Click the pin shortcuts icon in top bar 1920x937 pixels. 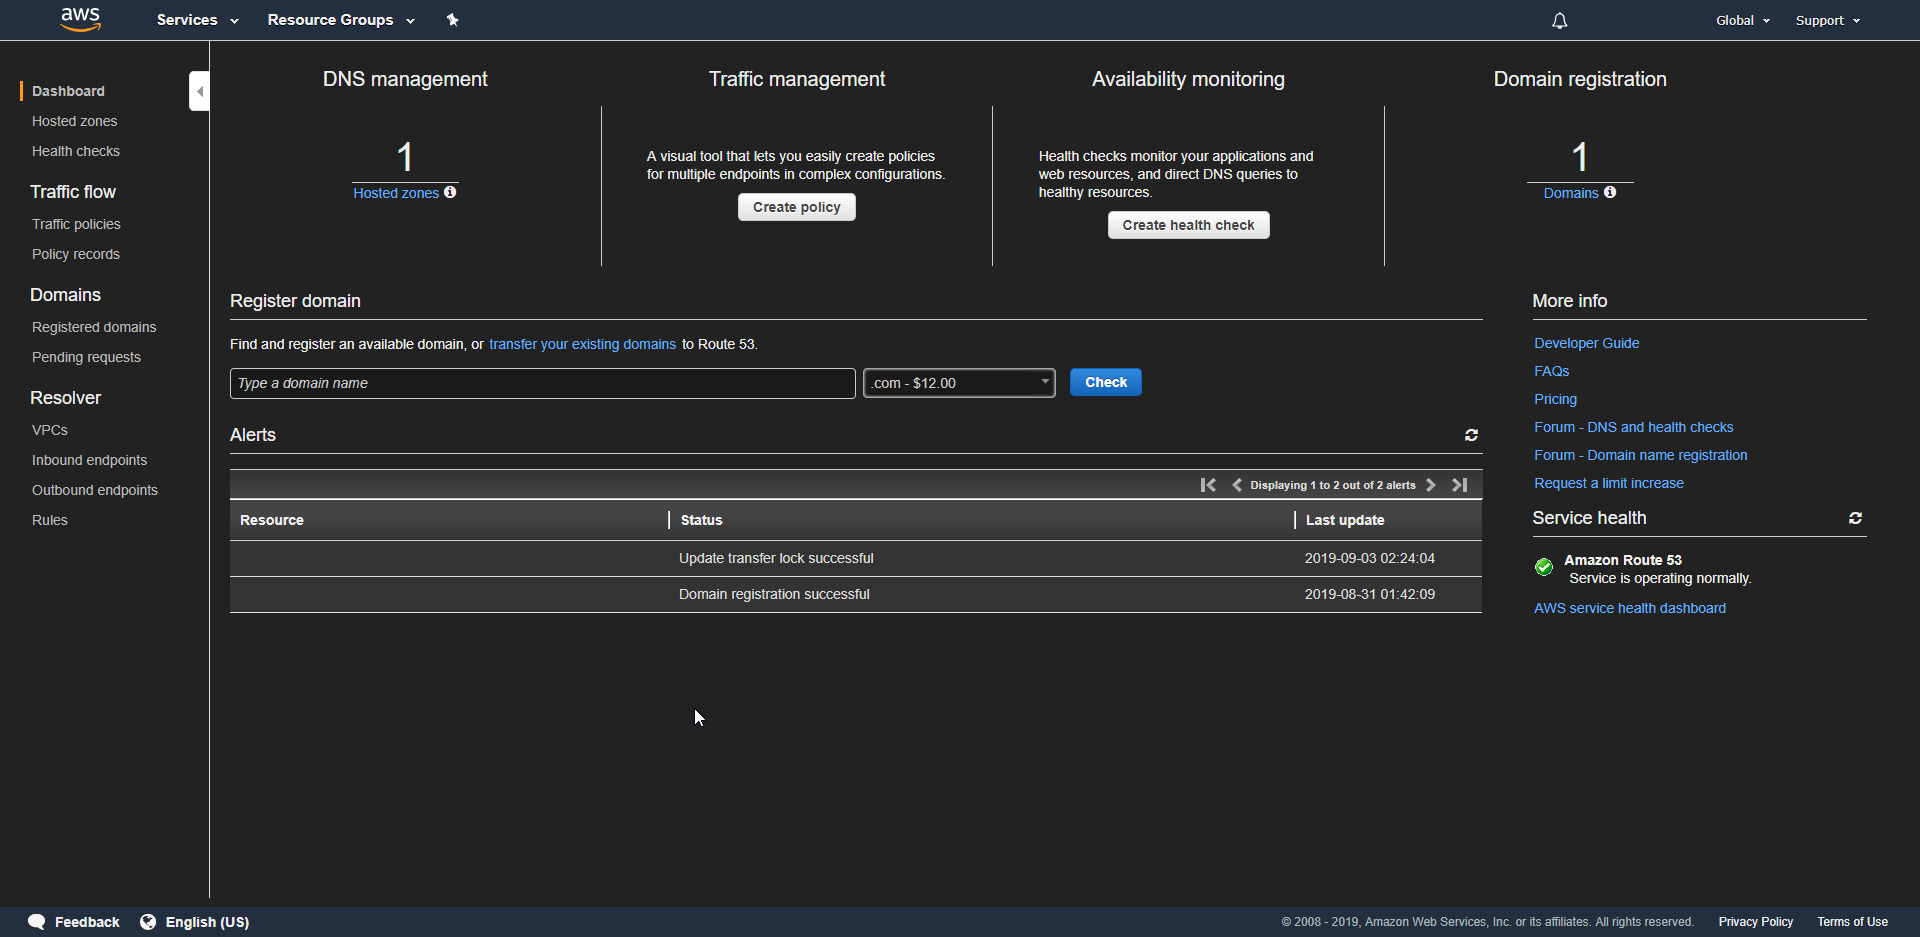tap(452, 20)
